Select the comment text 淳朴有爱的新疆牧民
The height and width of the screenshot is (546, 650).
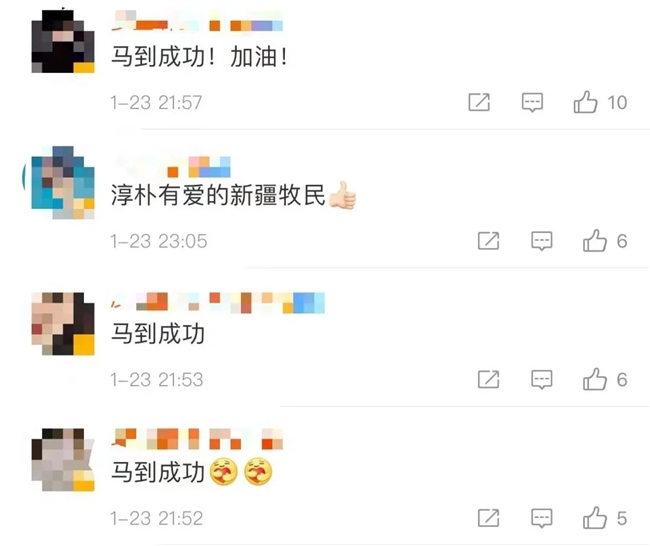218,194
